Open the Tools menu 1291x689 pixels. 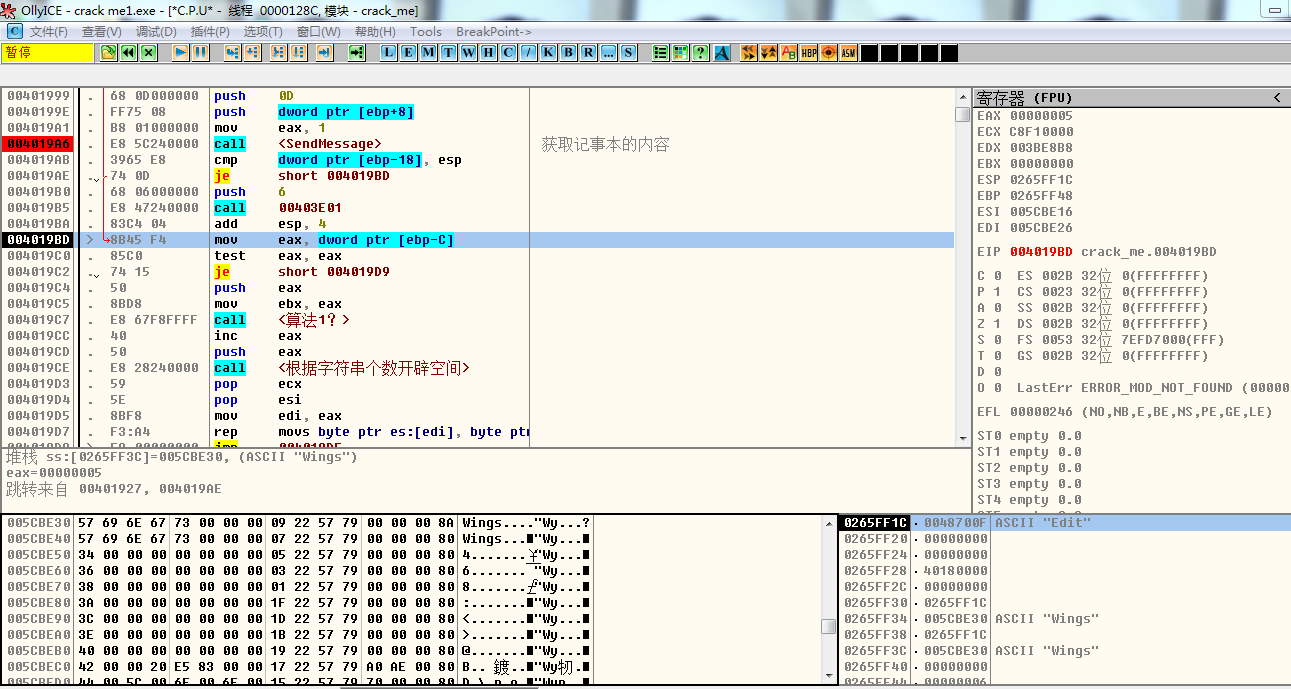426,31
